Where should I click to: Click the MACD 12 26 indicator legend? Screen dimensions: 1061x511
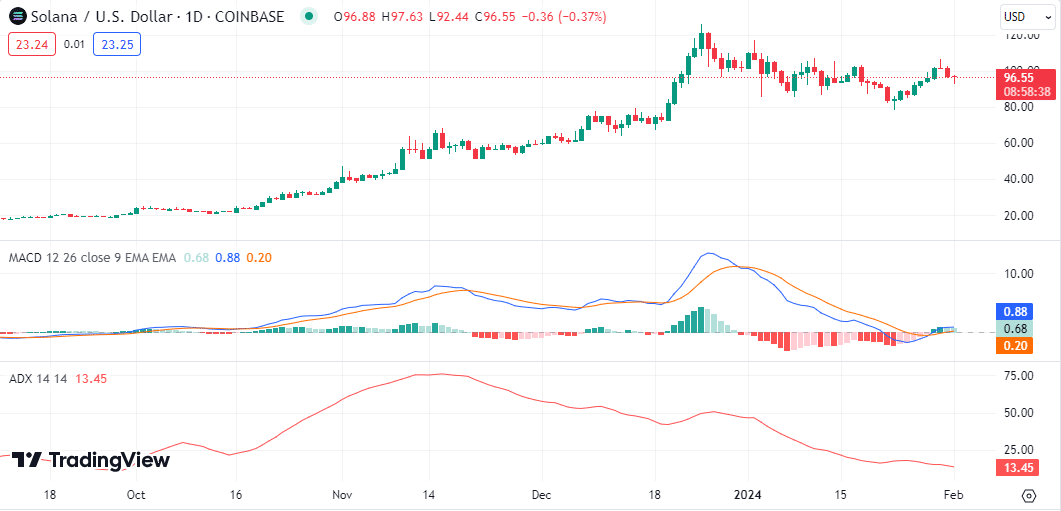[x=91, y=258]
